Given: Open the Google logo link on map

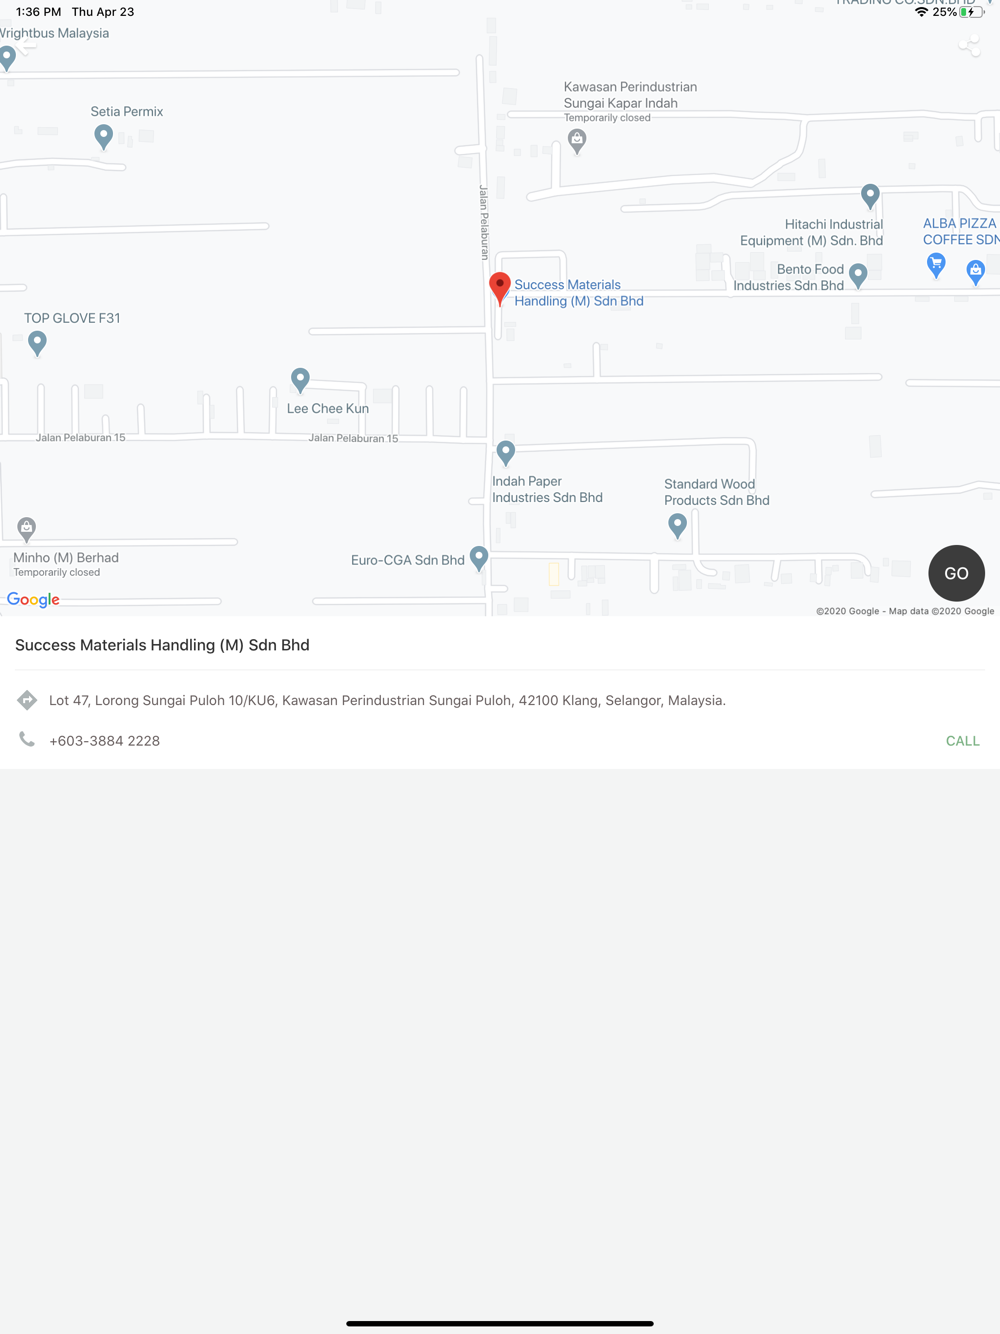Looking at the screenshot, I should [x=34, y=600].
